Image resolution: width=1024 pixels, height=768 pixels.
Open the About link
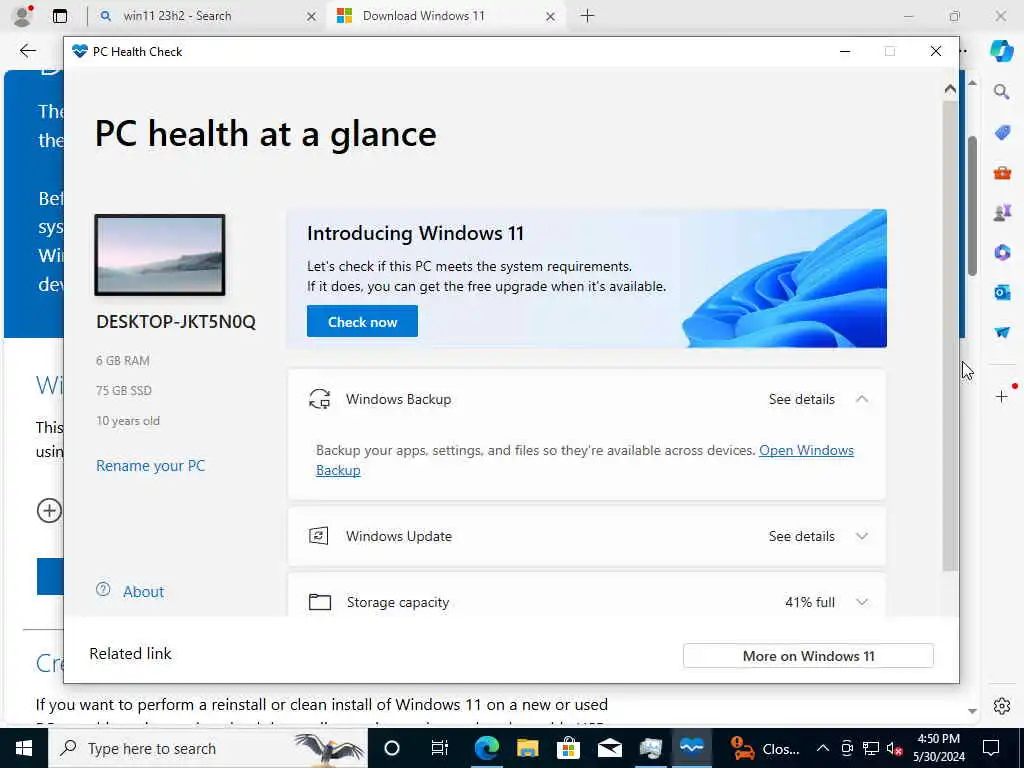click(x=144, y=592)
